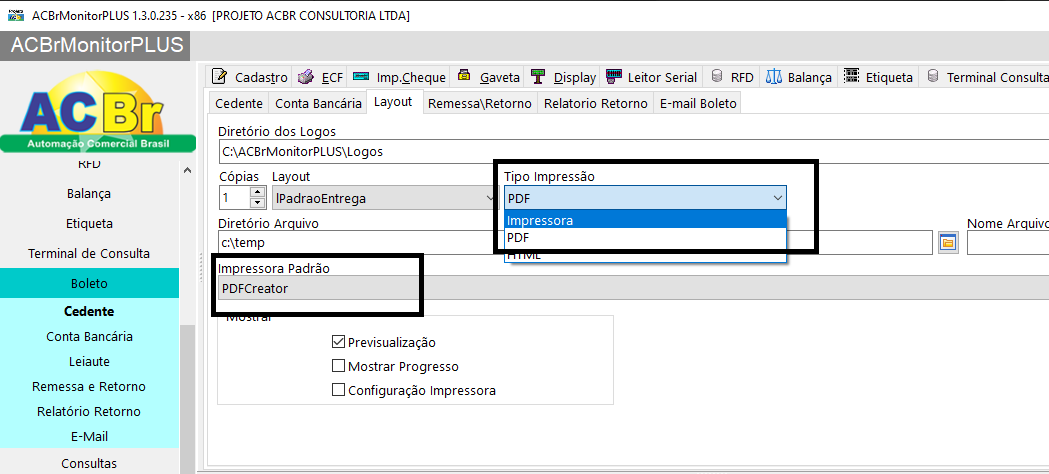Click the Diretório Arquivo path field

click(575, 243)
